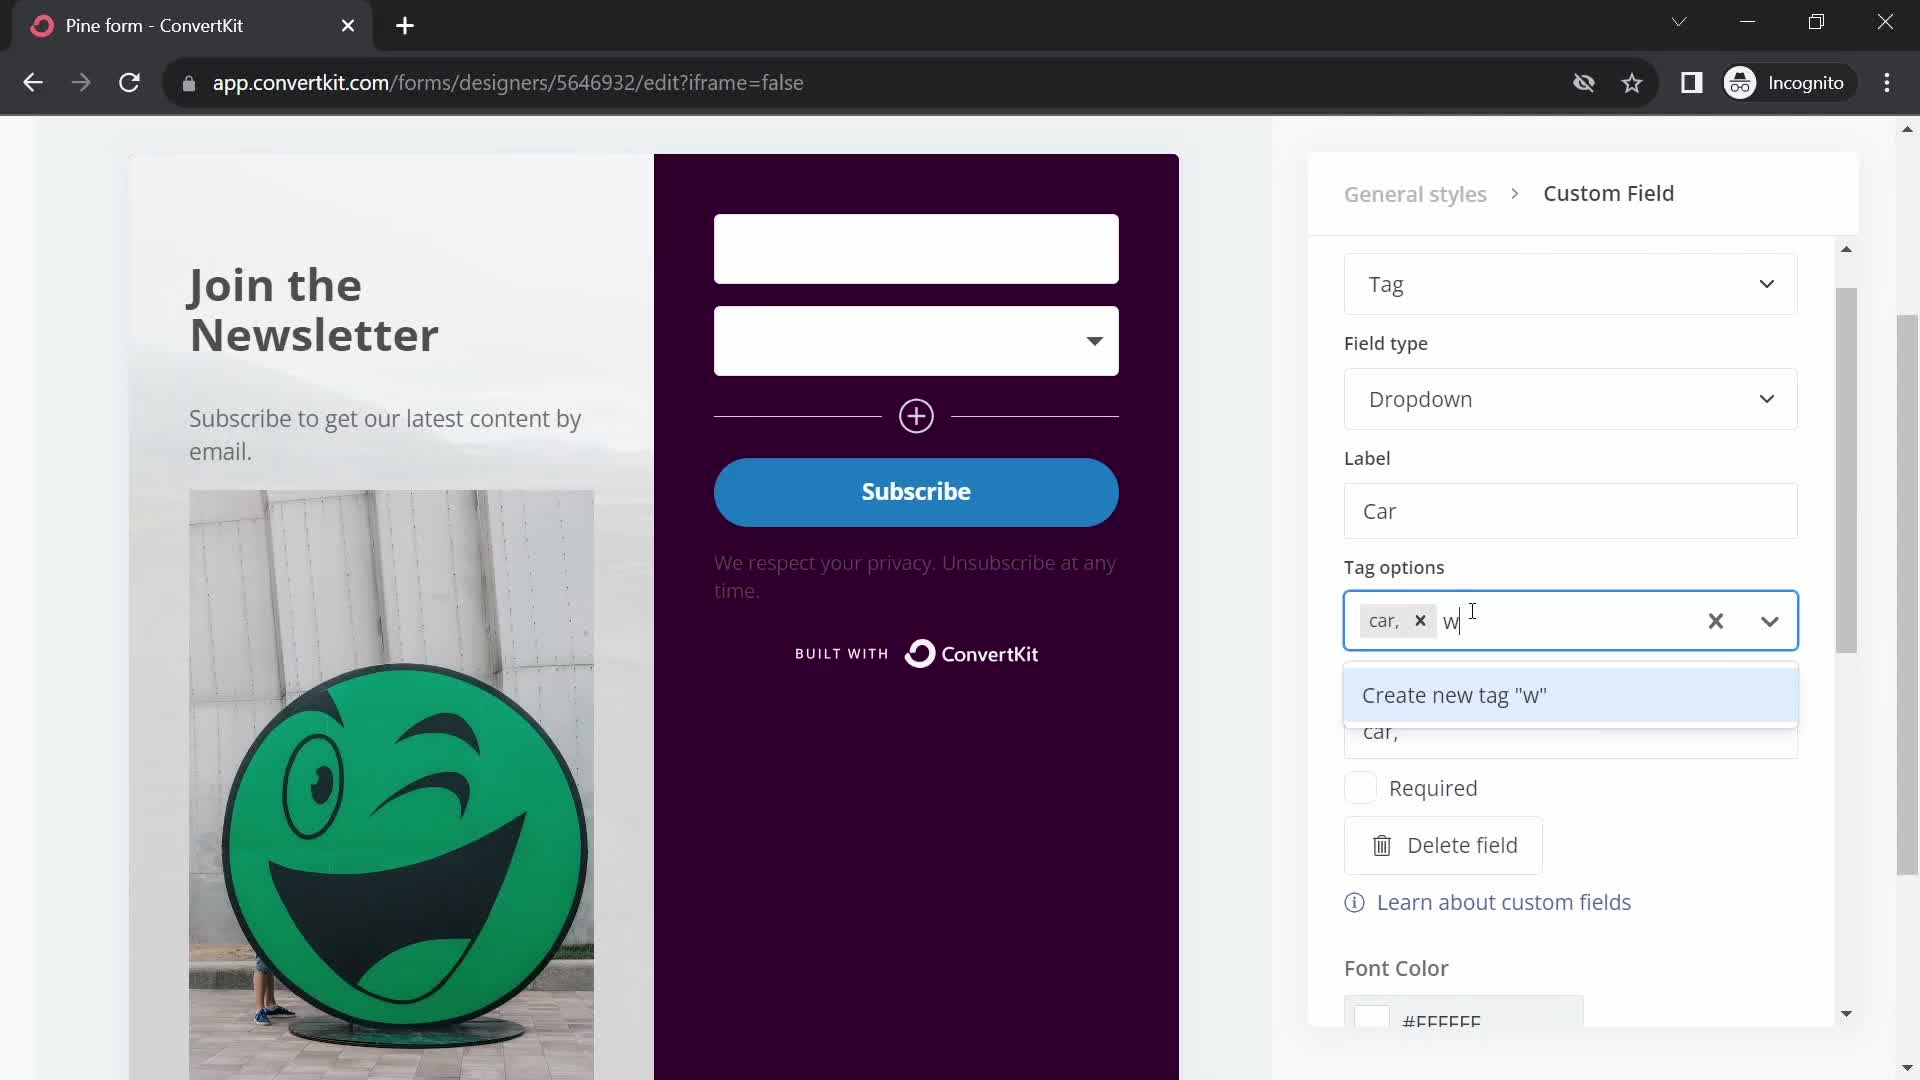Click the Subscribe button on form
Screen dimensions: 1920x1080
point(915,491)
